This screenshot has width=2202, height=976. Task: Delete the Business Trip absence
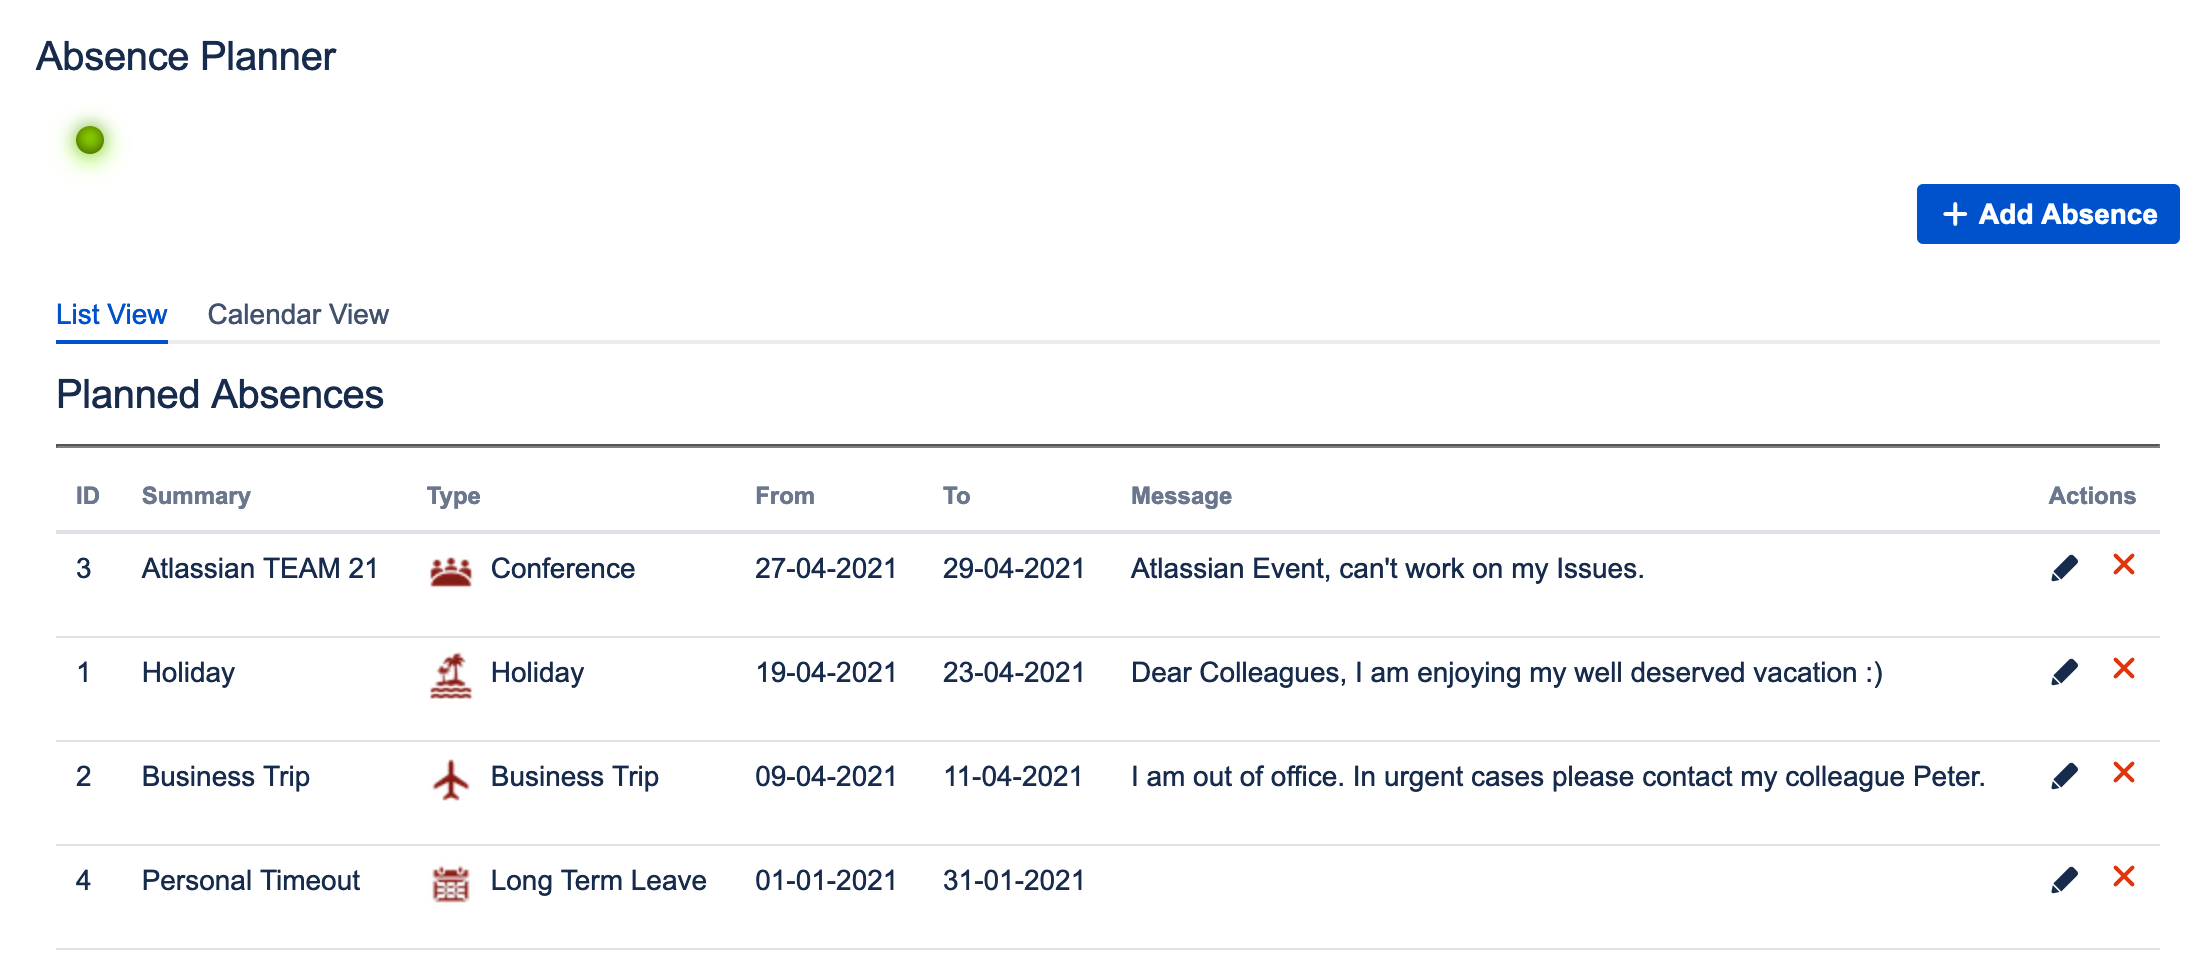(2124, 773)
